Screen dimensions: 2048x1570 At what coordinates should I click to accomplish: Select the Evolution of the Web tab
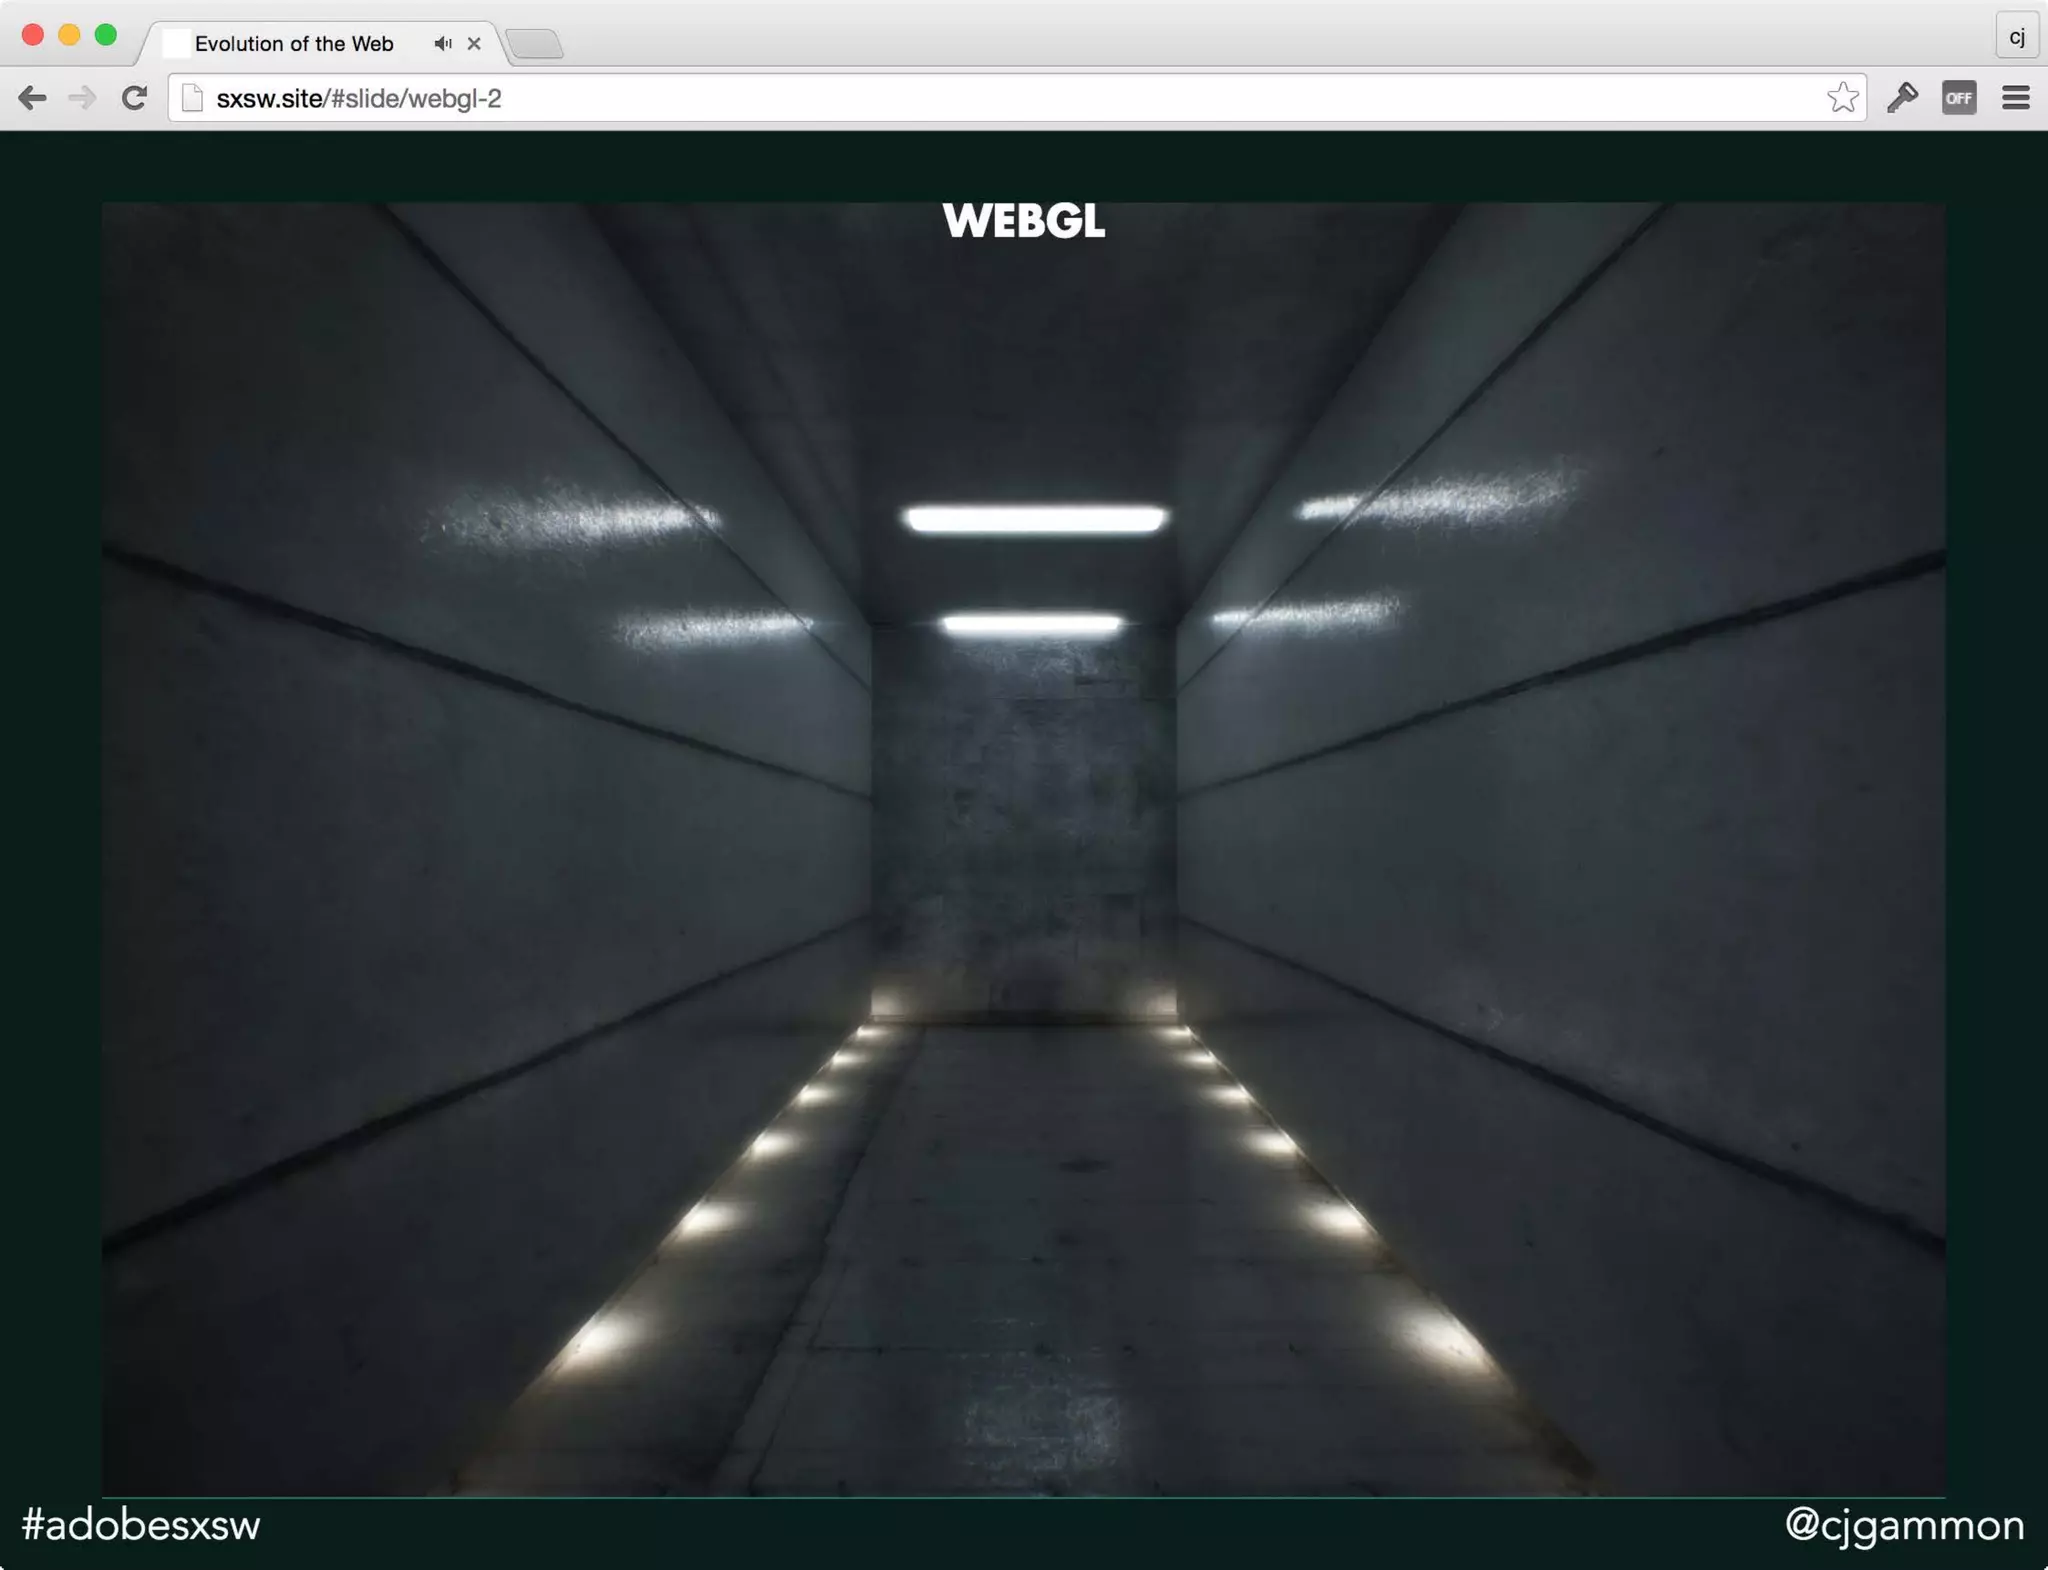coord(294,44)
